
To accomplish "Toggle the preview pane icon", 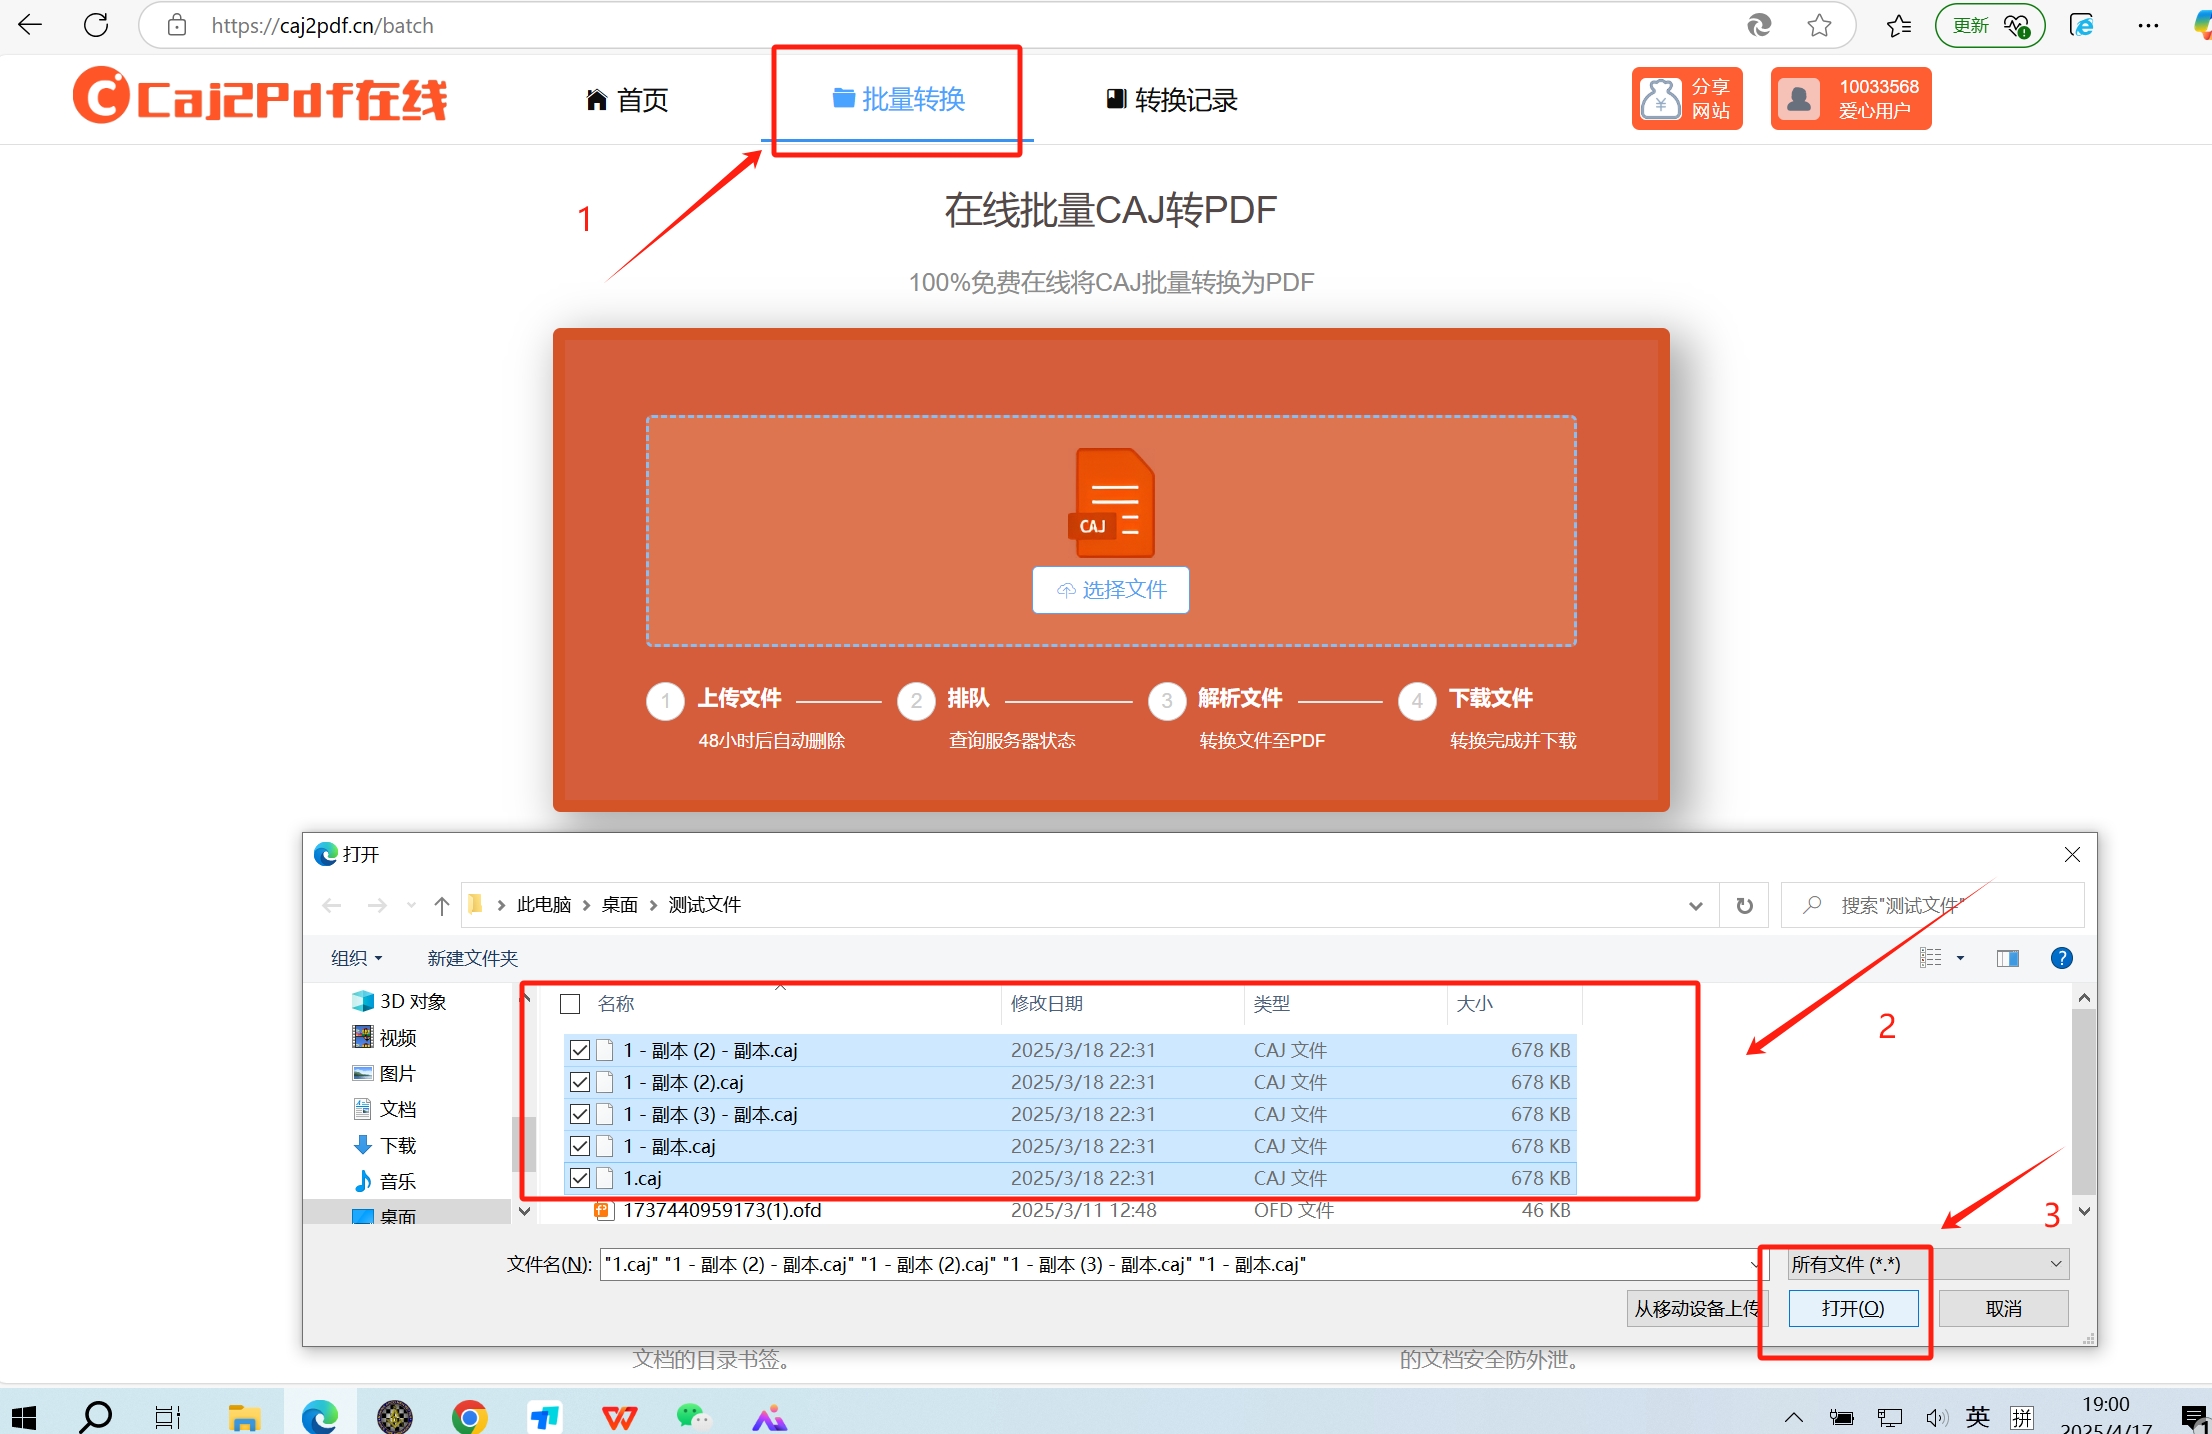I will (2007, 958).
